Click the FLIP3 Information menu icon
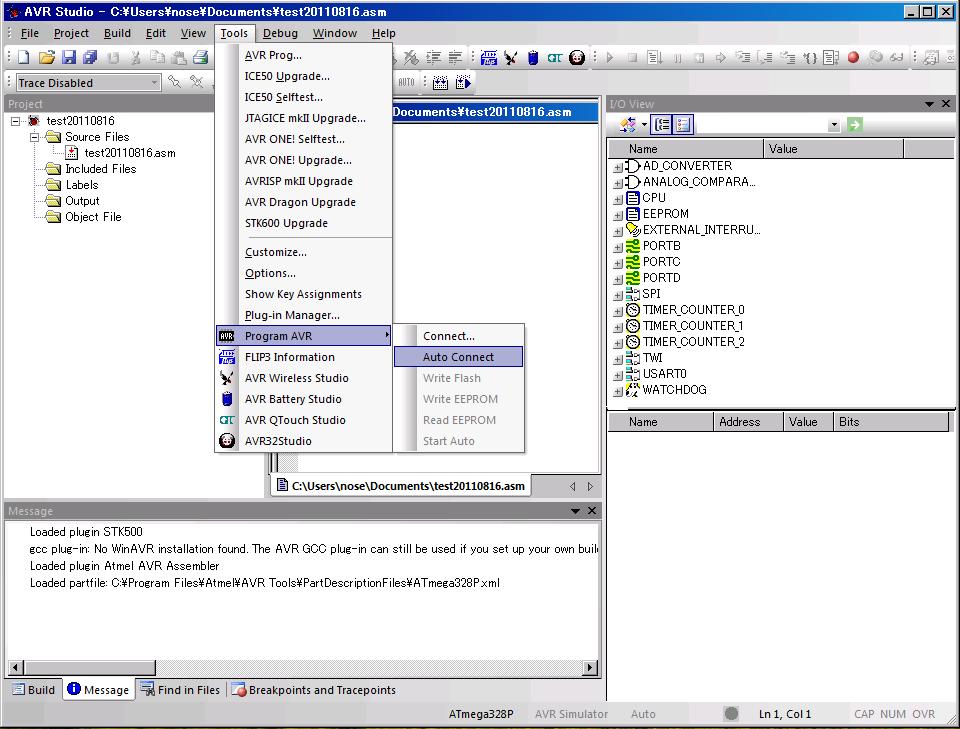 [x=227, y=357]
